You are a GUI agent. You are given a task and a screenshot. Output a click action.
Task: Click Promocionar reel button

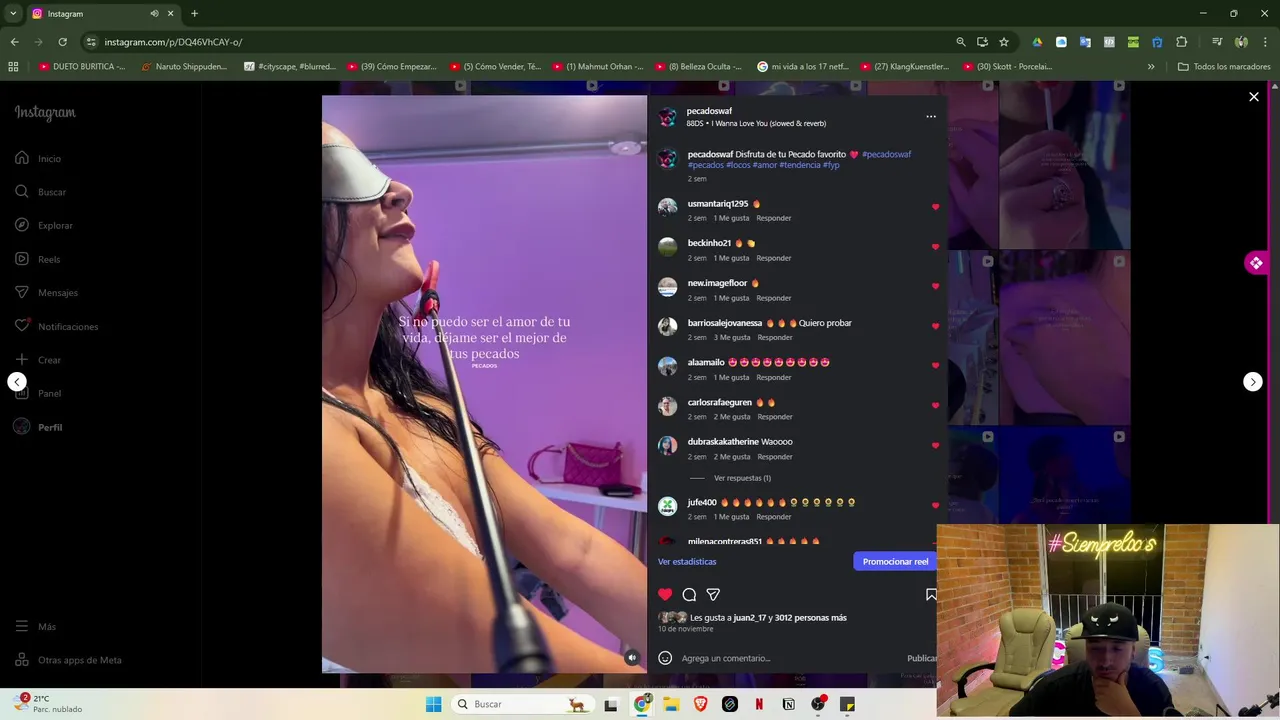pos(895,561)
